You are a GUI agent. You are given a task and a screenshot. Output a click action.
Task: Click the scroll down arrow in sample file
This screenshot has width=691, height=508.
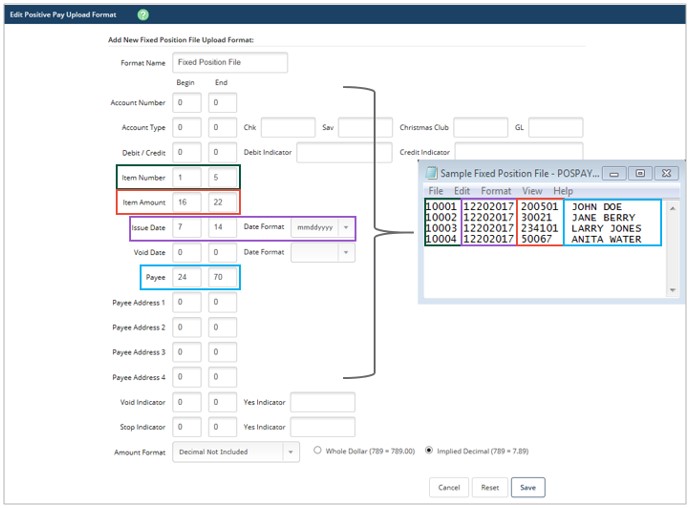point(672,290)
